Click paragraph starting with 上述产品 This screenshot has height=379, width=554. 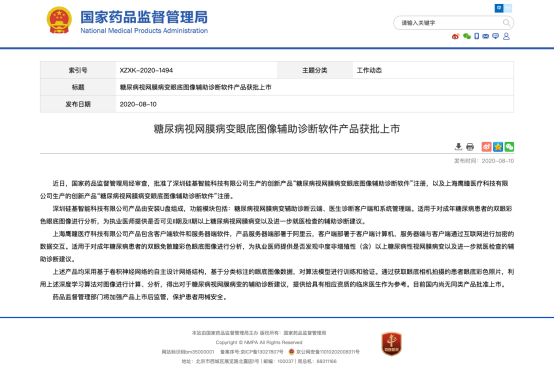pos(277,278)
